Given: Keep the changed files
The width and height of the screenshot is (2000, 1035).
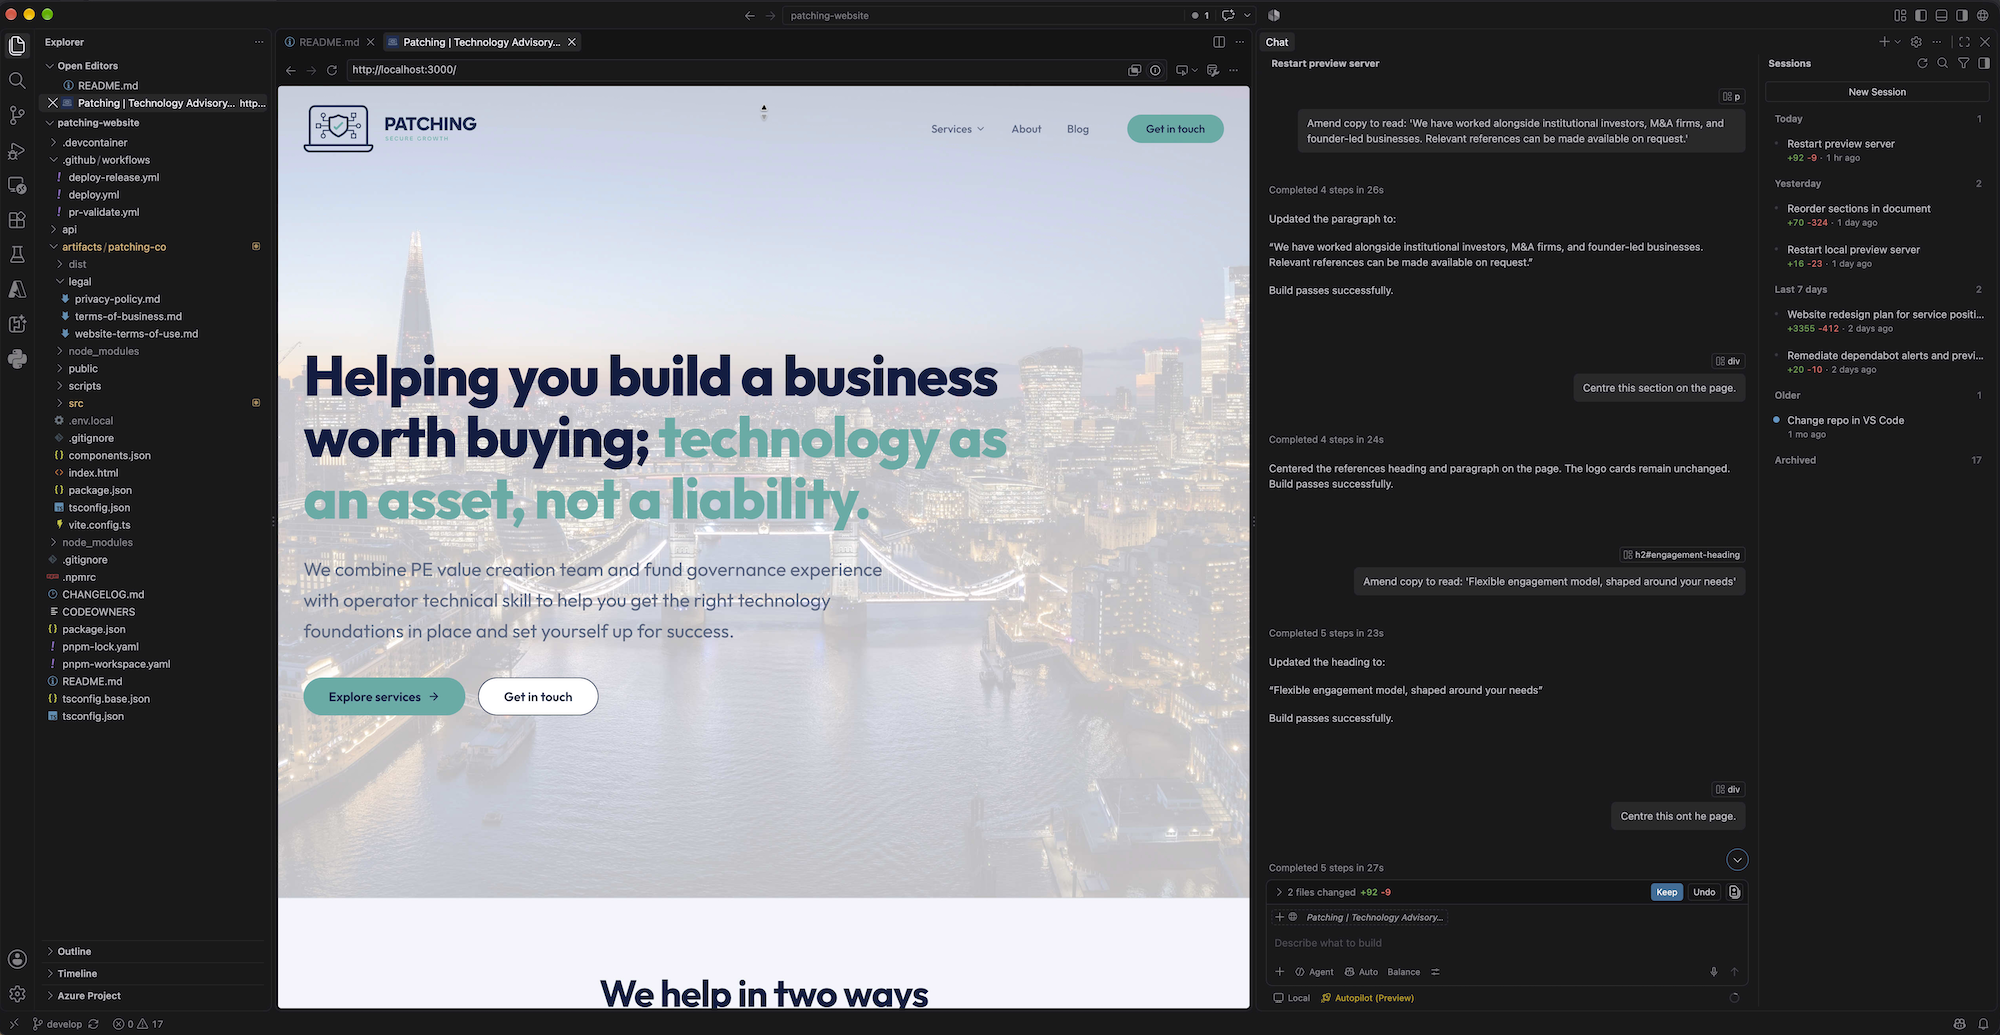Looking at the screenshot, I should click(x=1666, y=892).
